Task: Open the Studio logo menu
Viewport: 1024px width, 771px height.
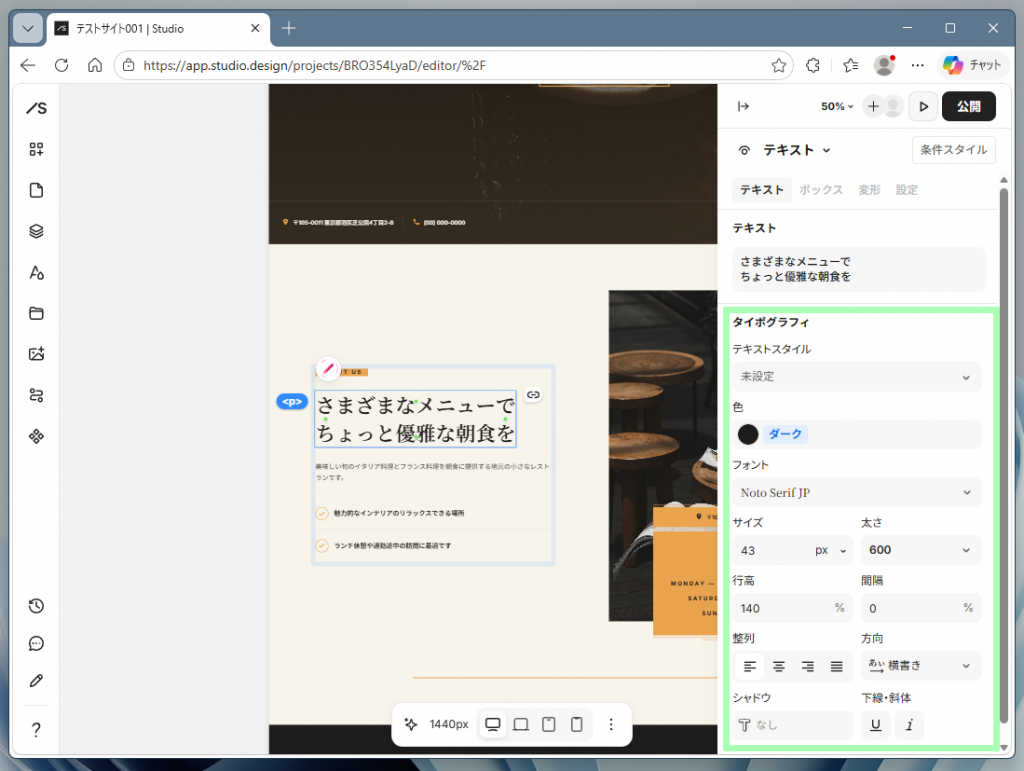Action: click(x=37, y=108)
